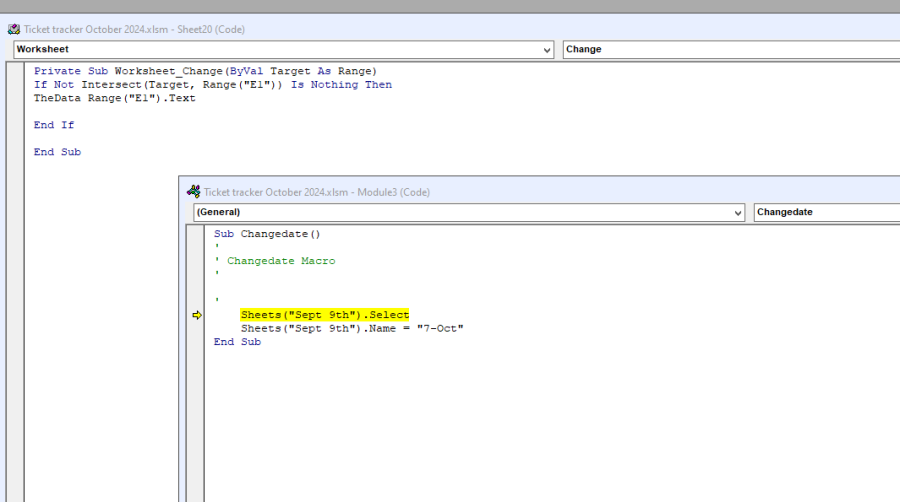Click the Module3 code window title icon
900x502 pixels.
click(x=193, y=192)
